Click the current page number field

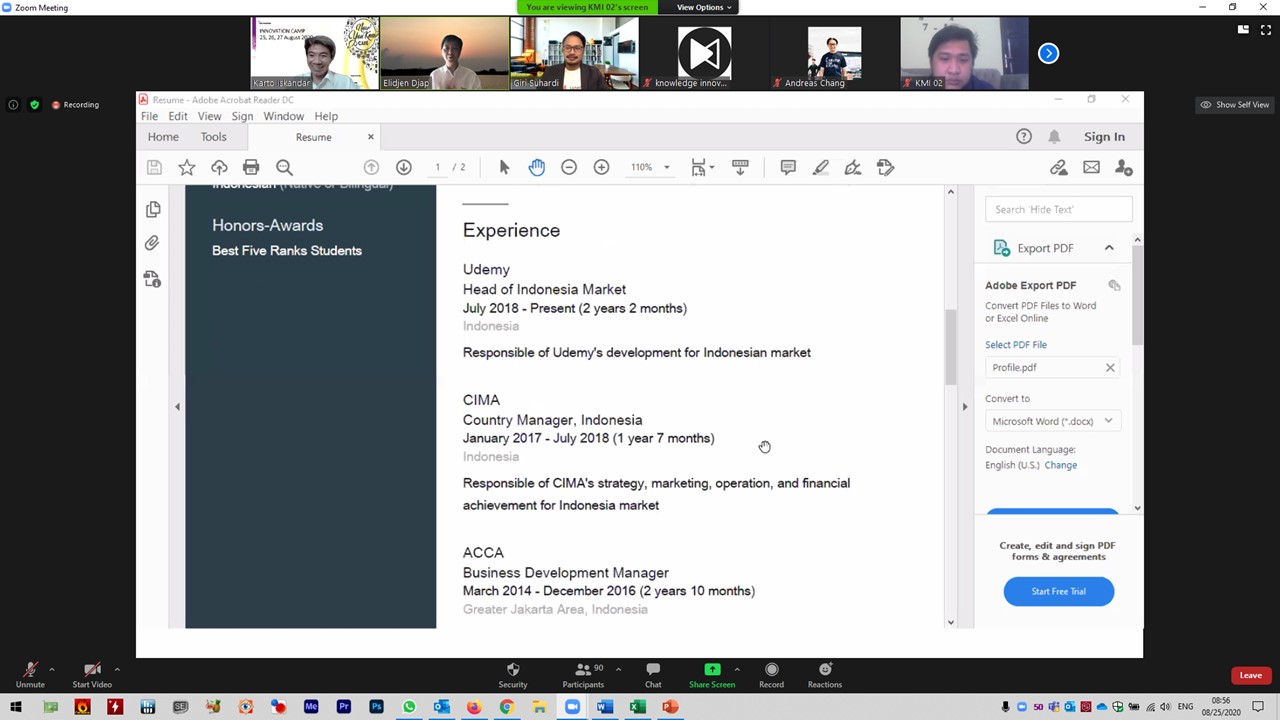point(437,167)
